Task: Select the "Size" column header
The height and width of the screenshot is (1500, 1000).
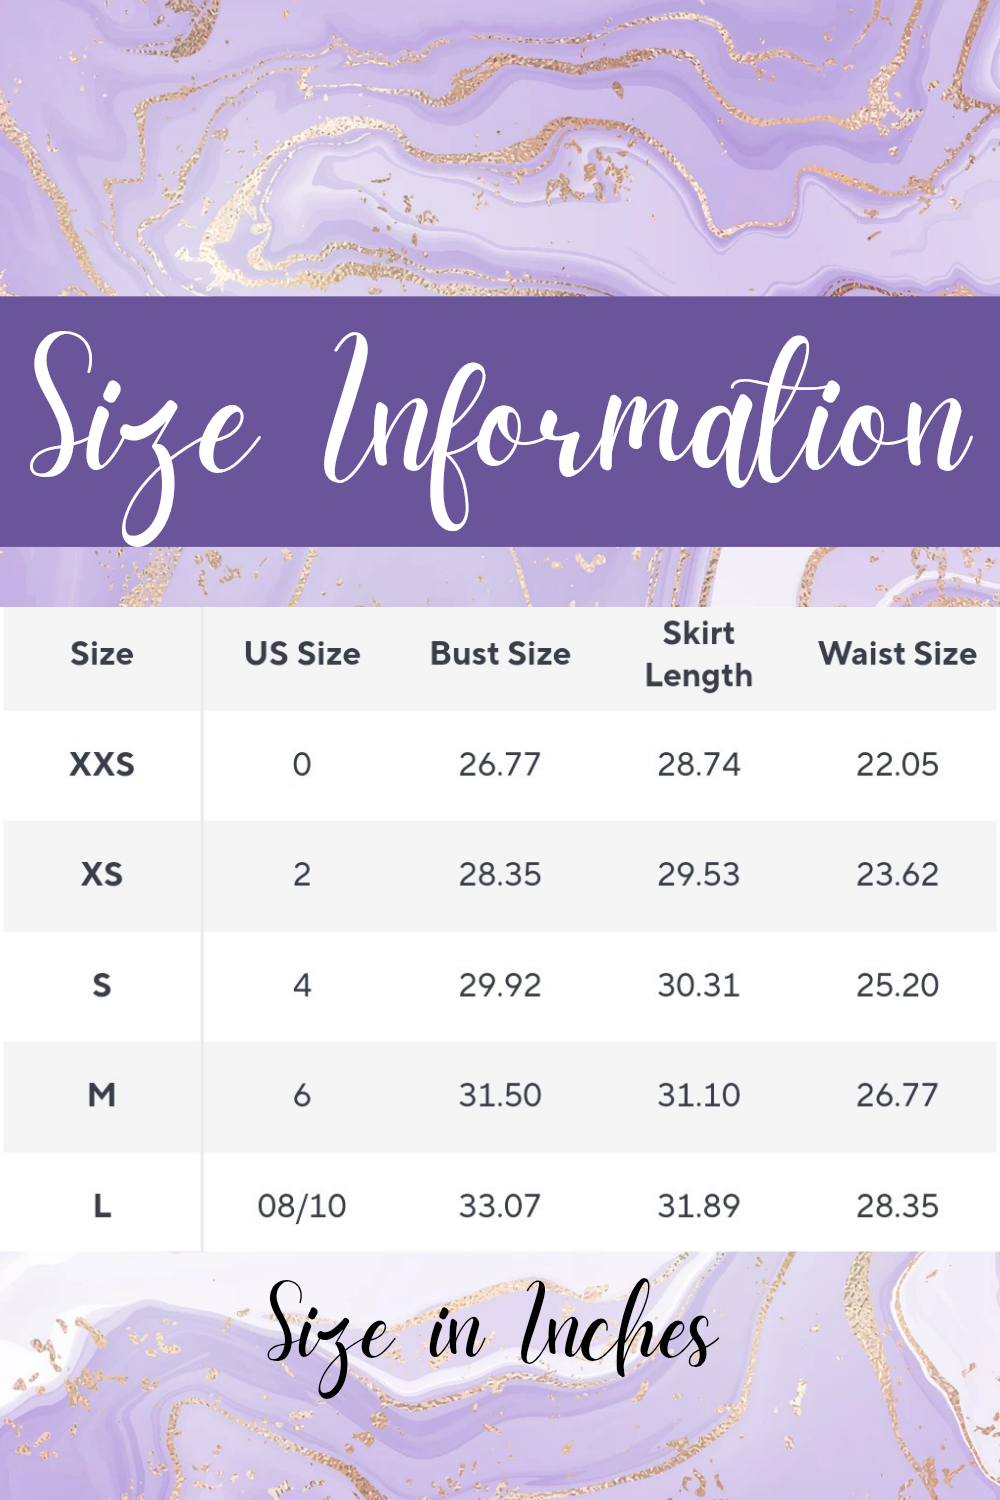Action: click(102, 654)
